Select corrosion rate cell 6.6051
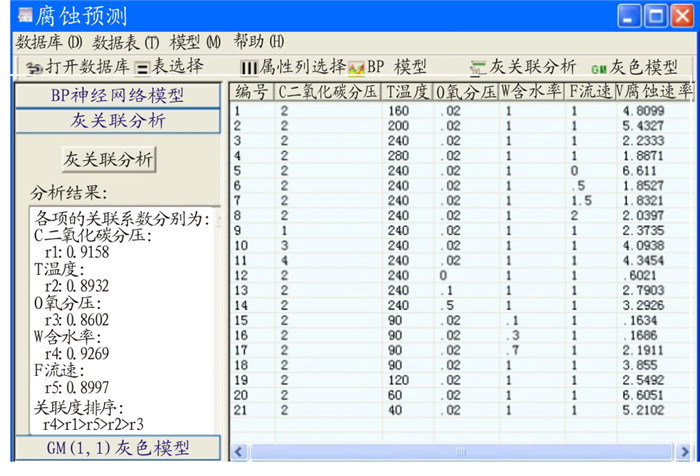 (643, 395)
